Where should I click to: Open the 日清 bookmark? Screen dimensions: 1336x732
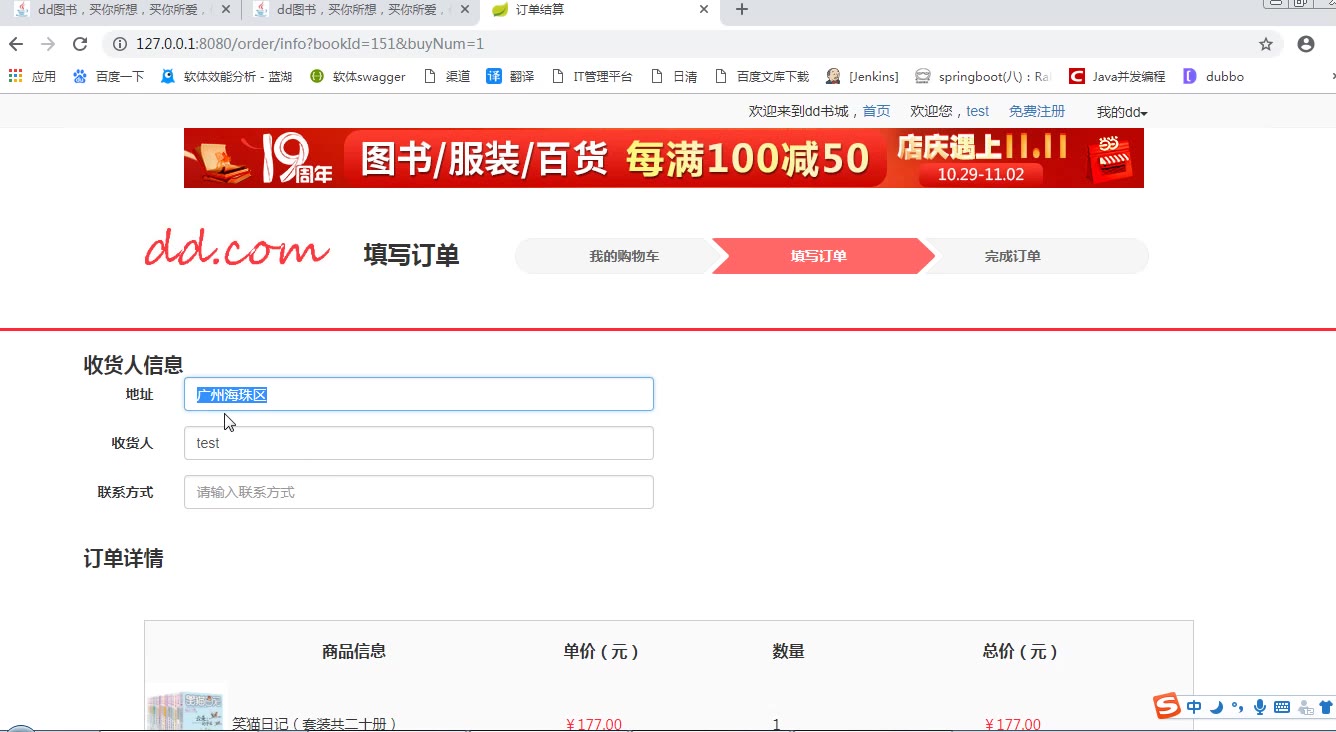[674, 76]
